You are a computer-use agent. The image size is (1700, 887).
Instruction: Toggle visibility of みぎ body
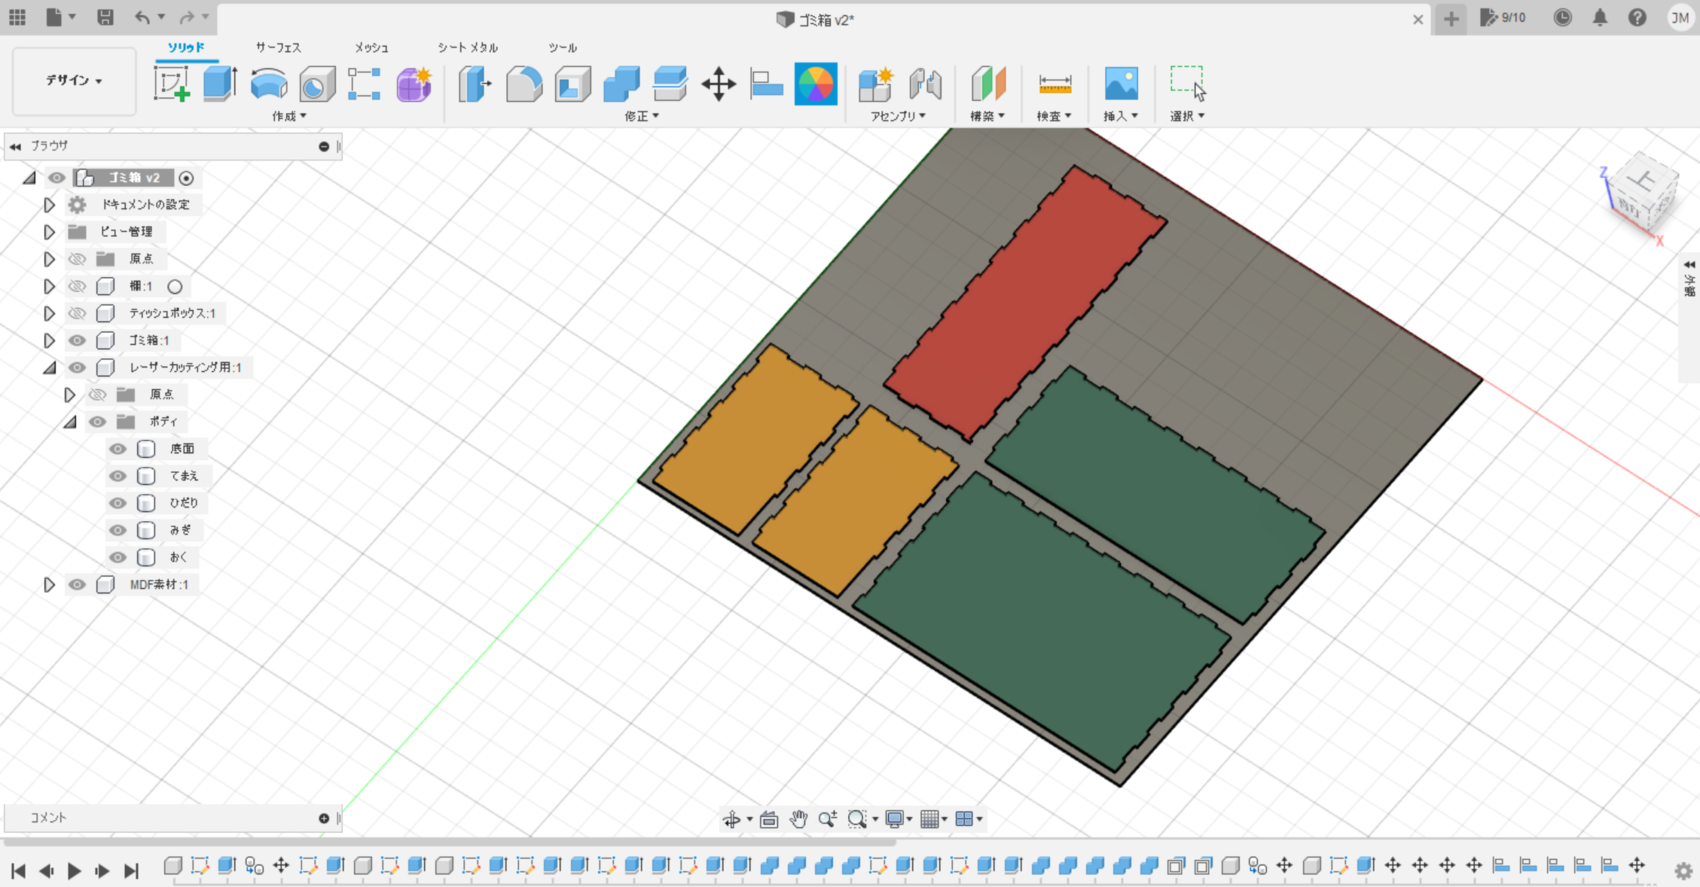(x=118, y=530)
